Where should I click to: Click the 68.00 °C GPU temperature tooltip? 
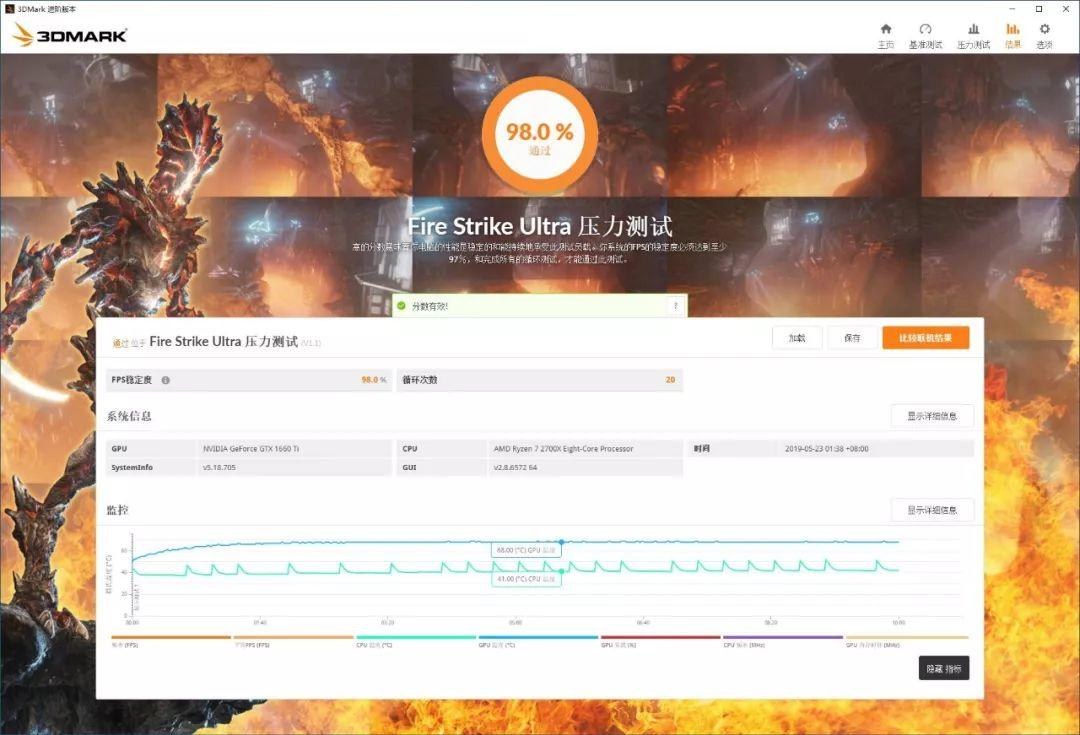coord(526,550)
